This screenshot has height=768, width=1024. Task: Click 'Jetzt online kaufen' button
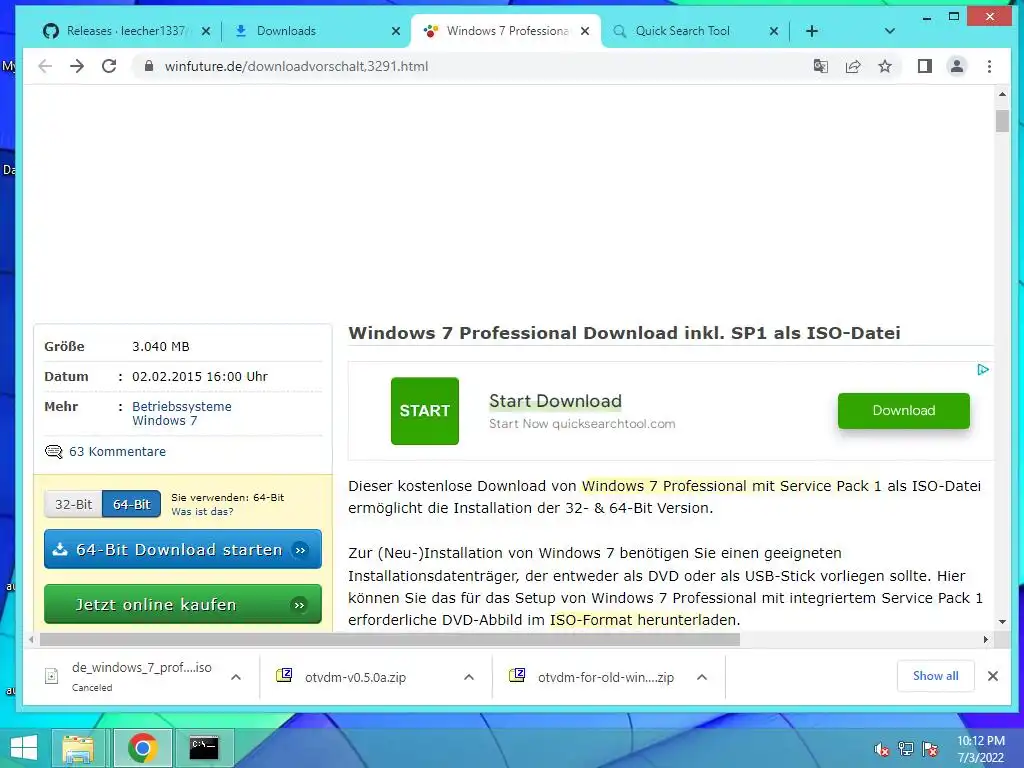click(x=183, y=604)
